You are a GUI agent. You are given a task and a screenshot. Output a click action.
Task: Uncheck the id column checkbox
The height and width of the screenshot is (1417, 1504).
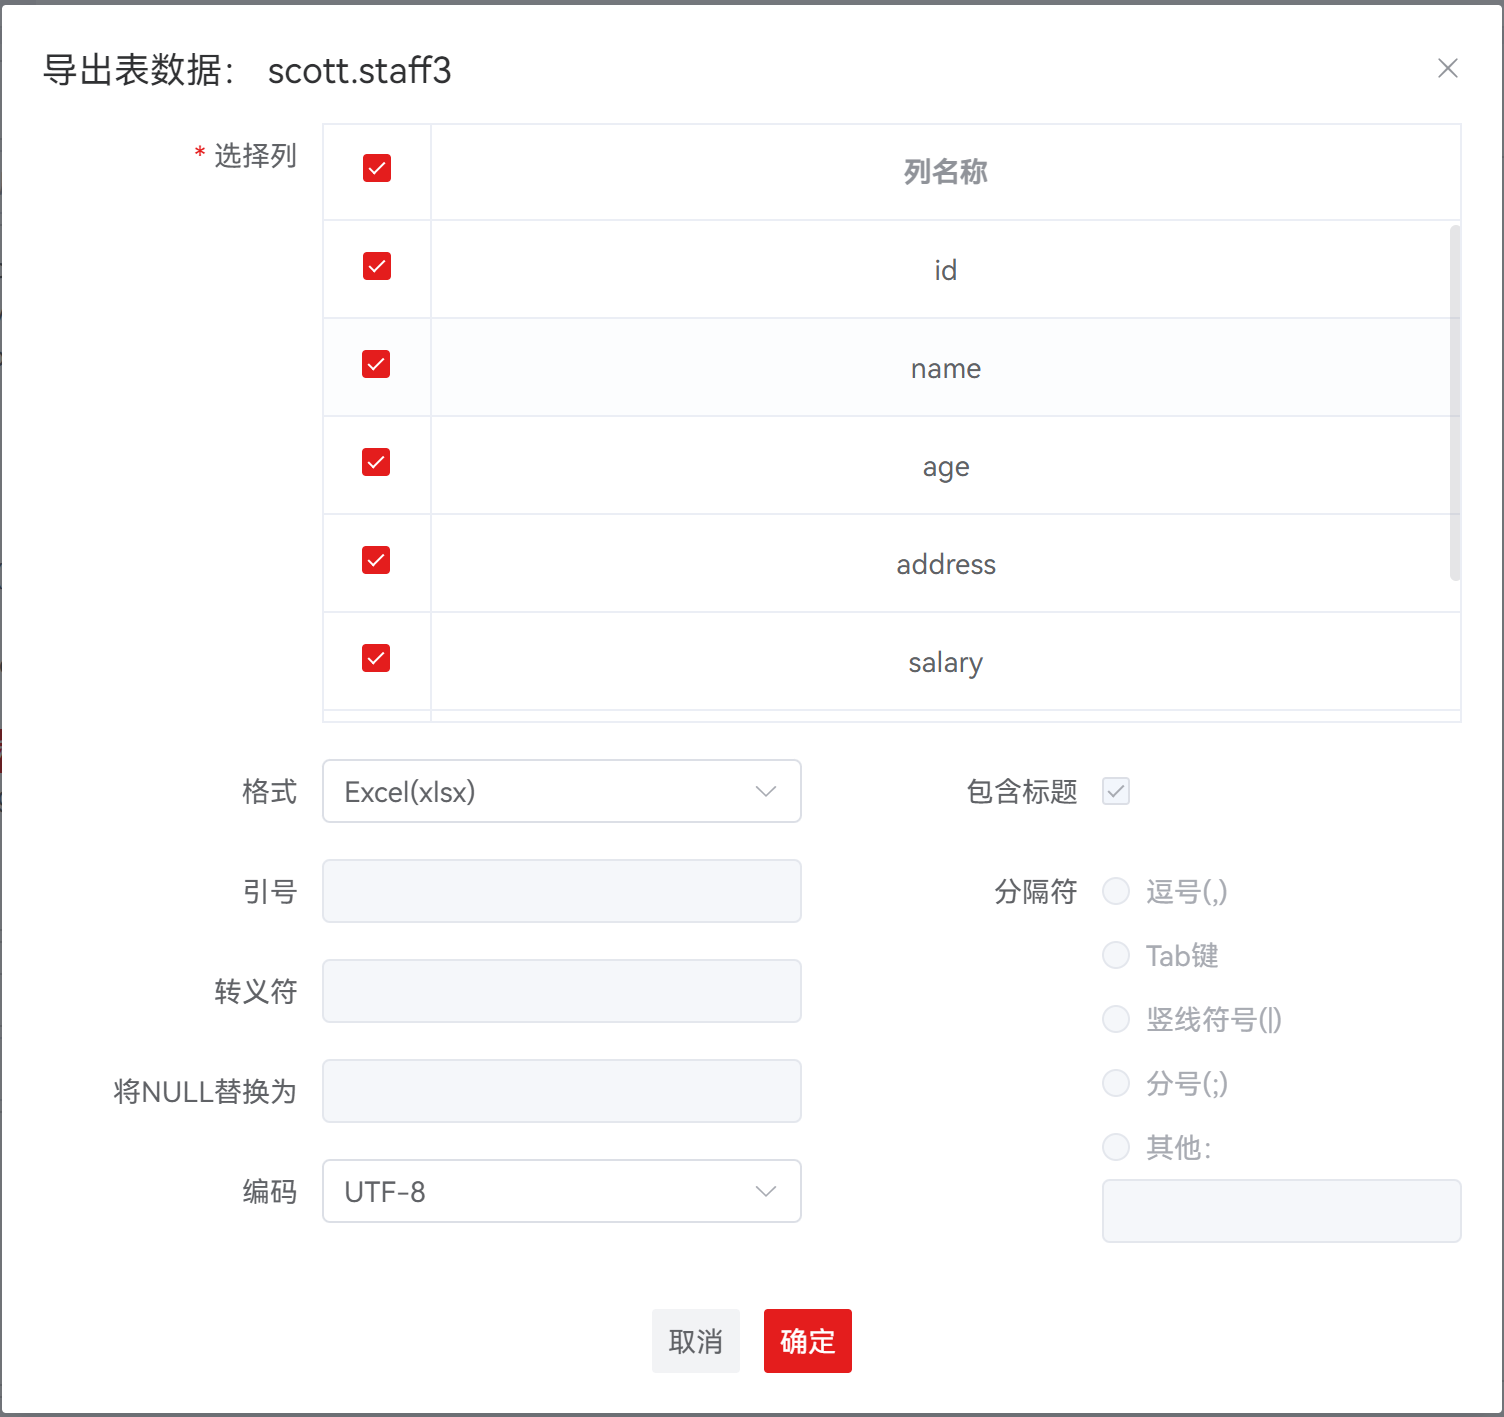coord(377,266)
